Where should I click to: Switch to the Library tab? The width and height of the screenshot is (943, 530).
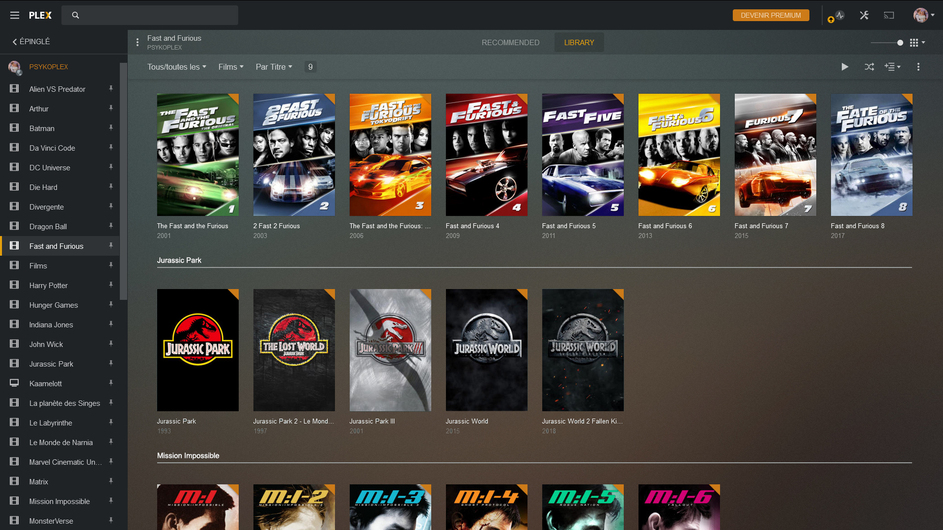coord(579,43)
